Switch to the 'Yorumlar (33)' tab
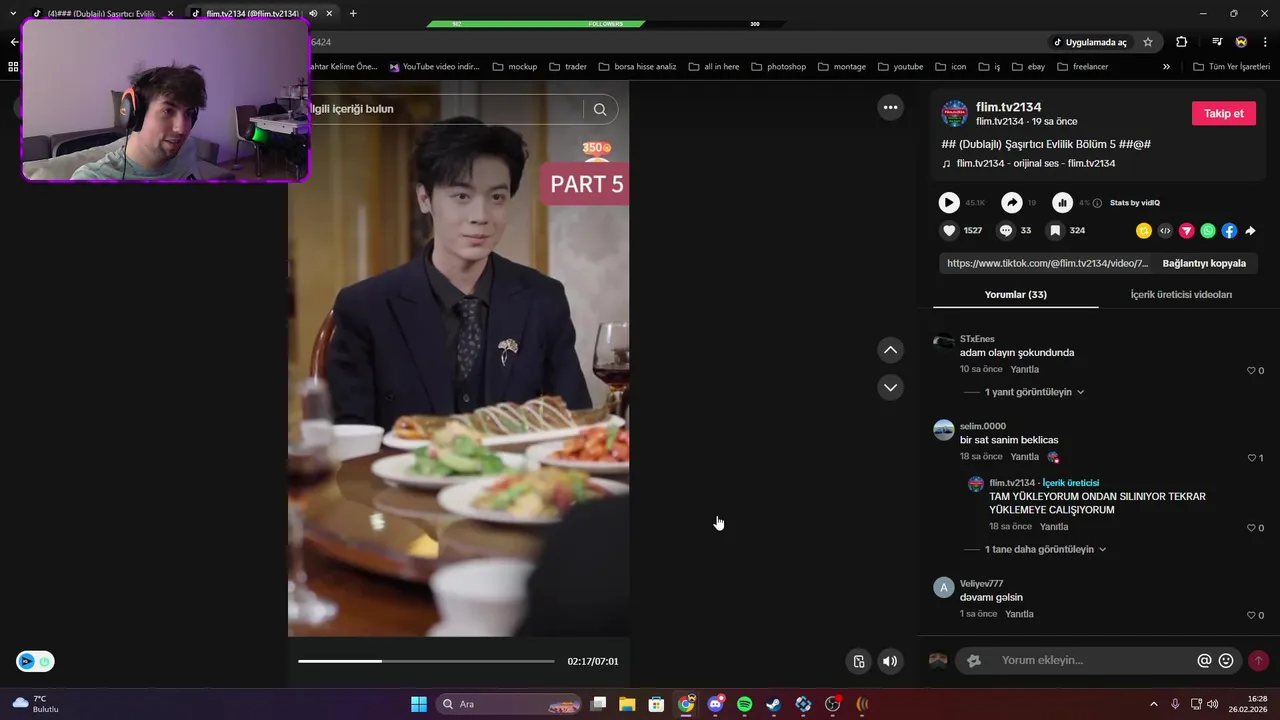The image size is (1280, 720). tap(1015, 295)
